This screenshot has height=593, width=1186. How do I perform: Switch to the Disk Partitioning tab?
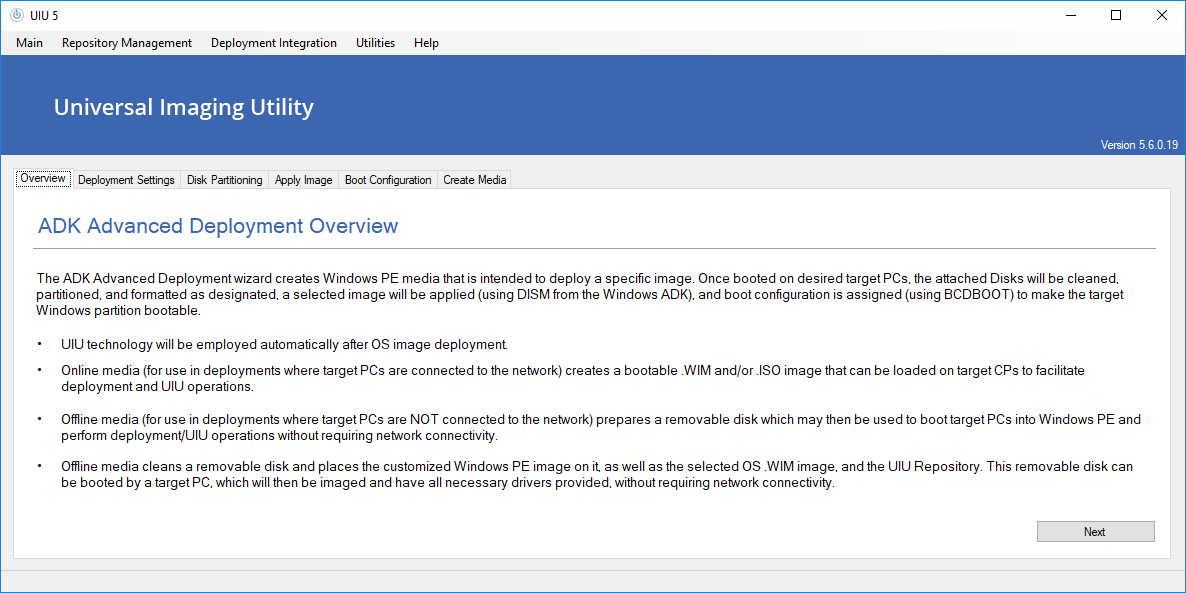(225, 180)
